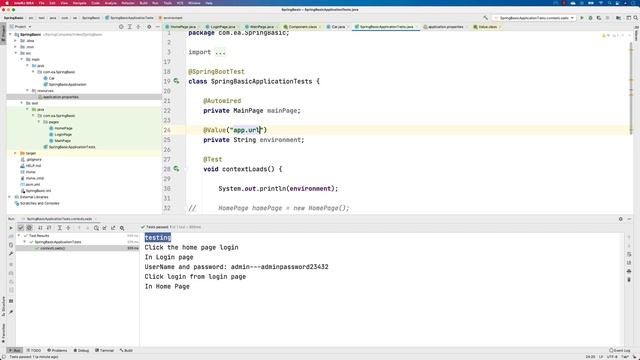Pin the Run tab with pin icon
This screenshot has height=360, width=640.
pos(11,312)
